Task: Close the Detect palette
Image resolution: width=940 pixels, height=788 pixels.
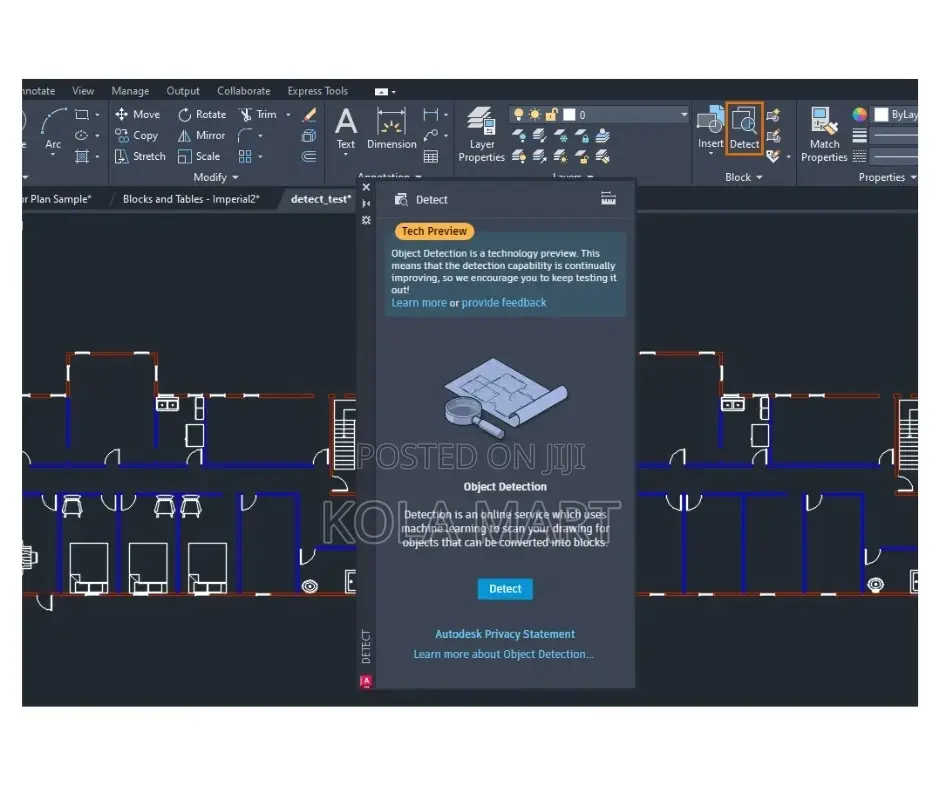Action: click(366, 187)
